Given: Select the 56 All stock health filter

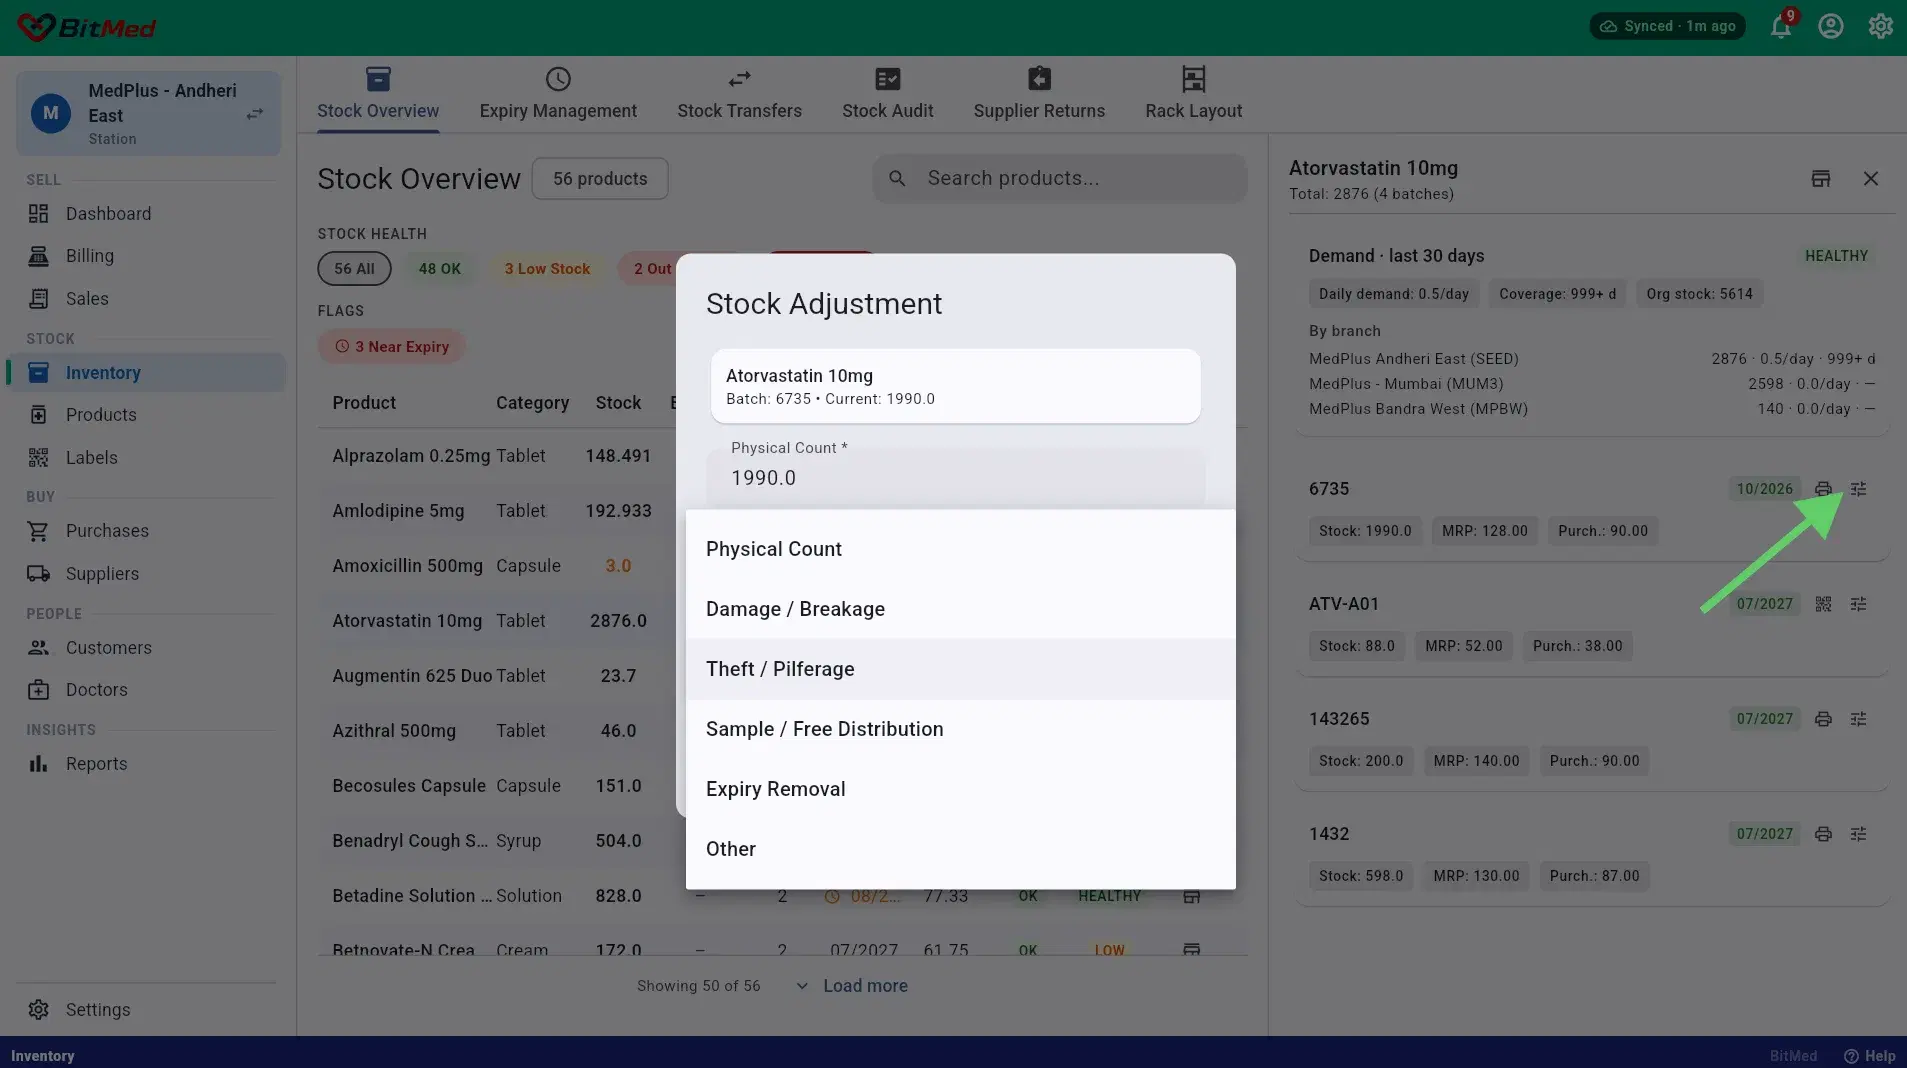Looking at the screenshot, I should click(x=354, y=269).
